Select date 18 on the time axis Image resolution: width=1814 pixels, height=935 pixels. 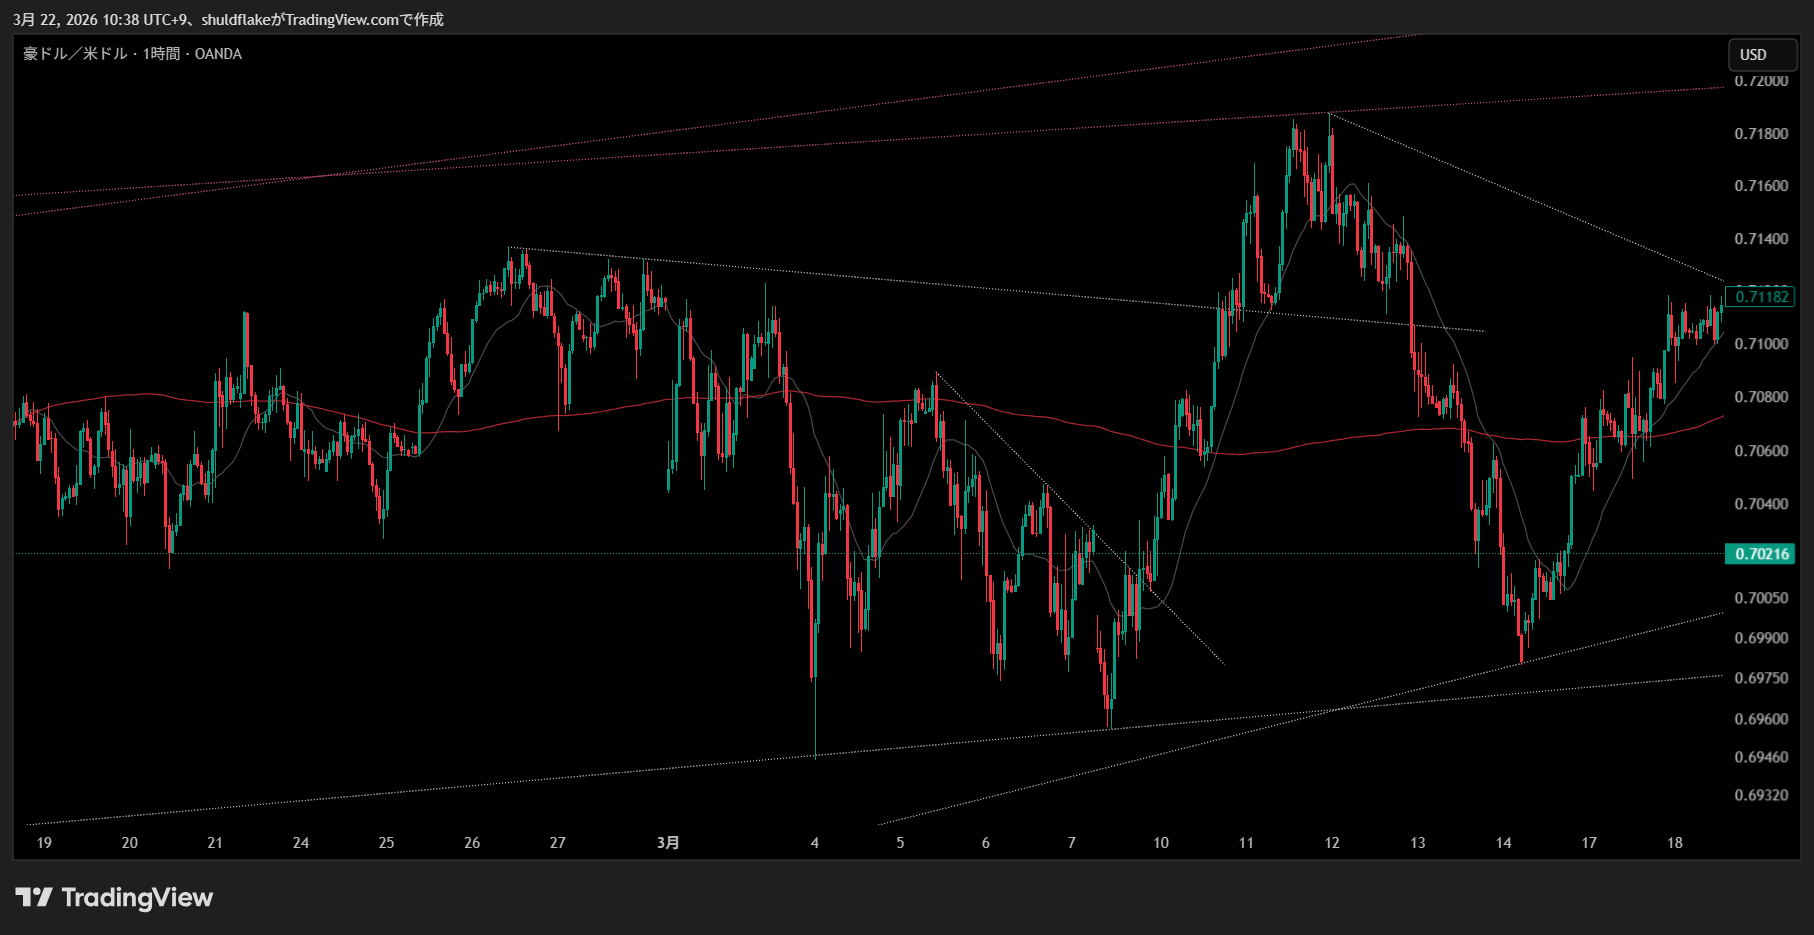pos(1674,843)
